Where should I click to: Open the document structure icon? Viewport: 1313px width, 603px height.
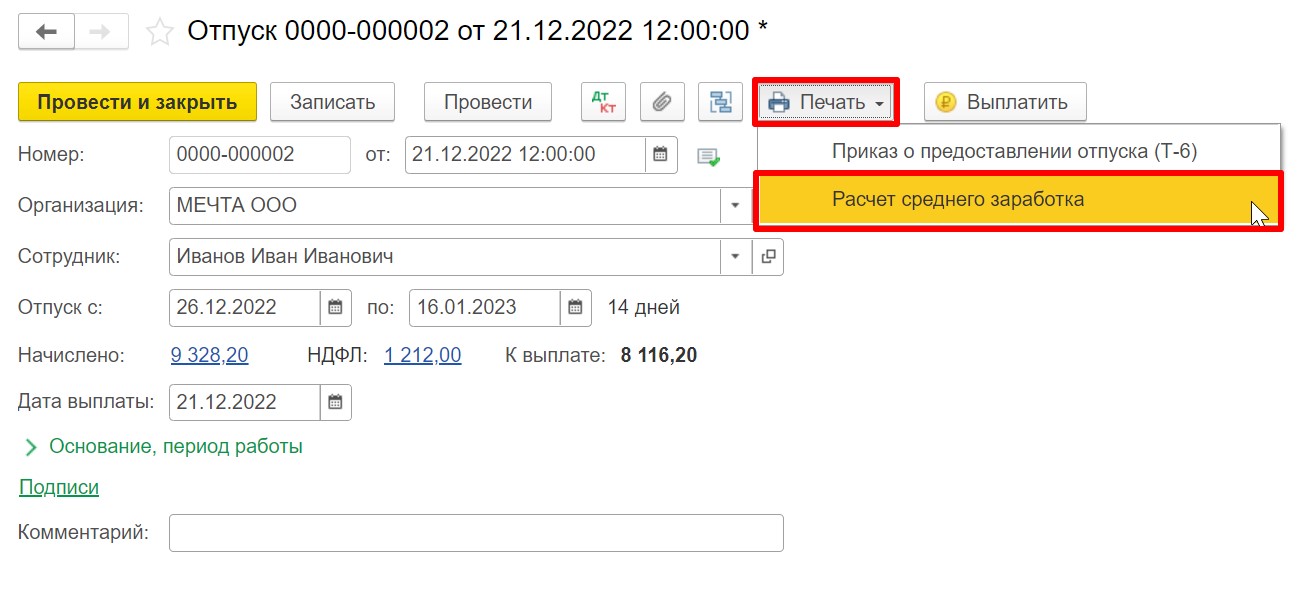click(720, 102)
